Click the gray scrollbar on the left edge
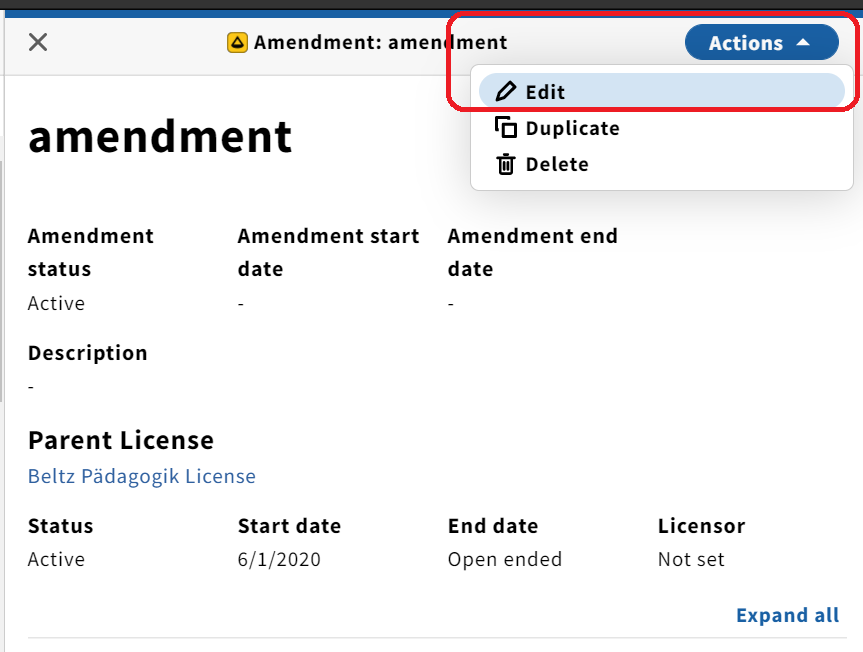The height and width of the screenshot is (652, 863). tap(2, 281)
